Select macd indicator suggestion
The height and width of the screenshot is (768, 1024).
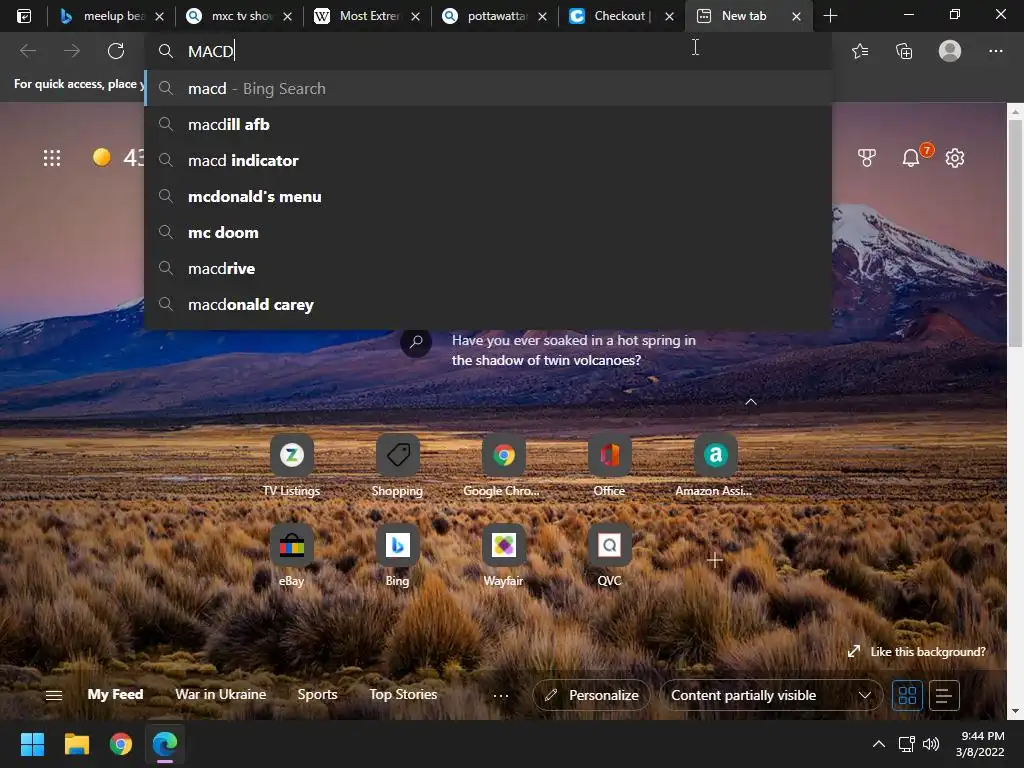point(488,160)
